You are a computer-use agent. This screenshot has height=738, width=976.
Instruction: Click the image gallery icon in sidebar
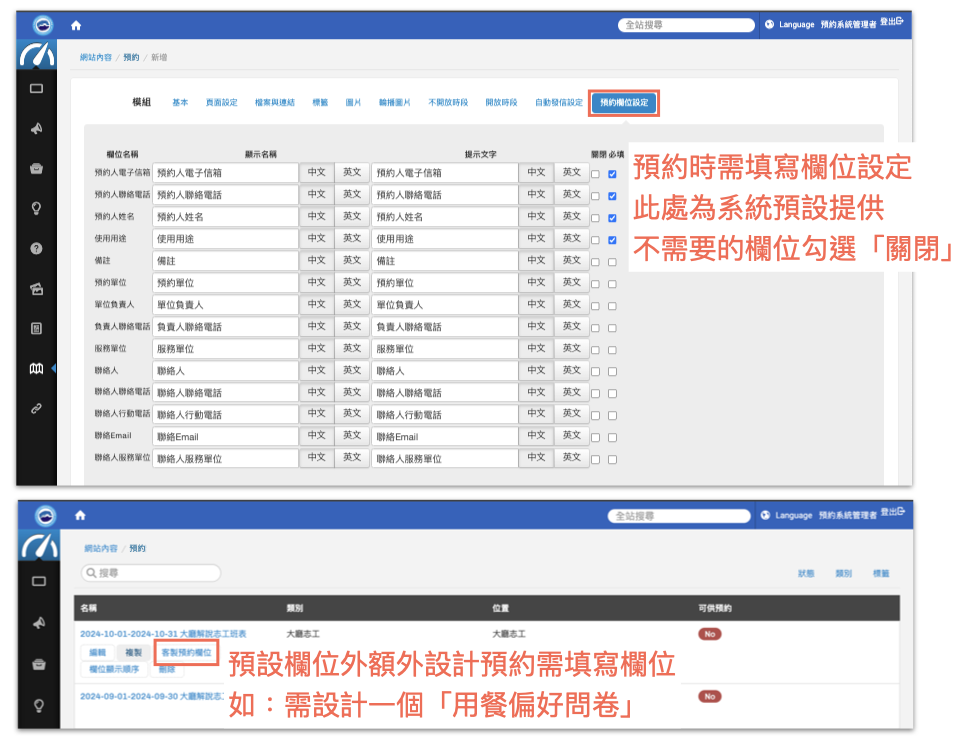37,289
